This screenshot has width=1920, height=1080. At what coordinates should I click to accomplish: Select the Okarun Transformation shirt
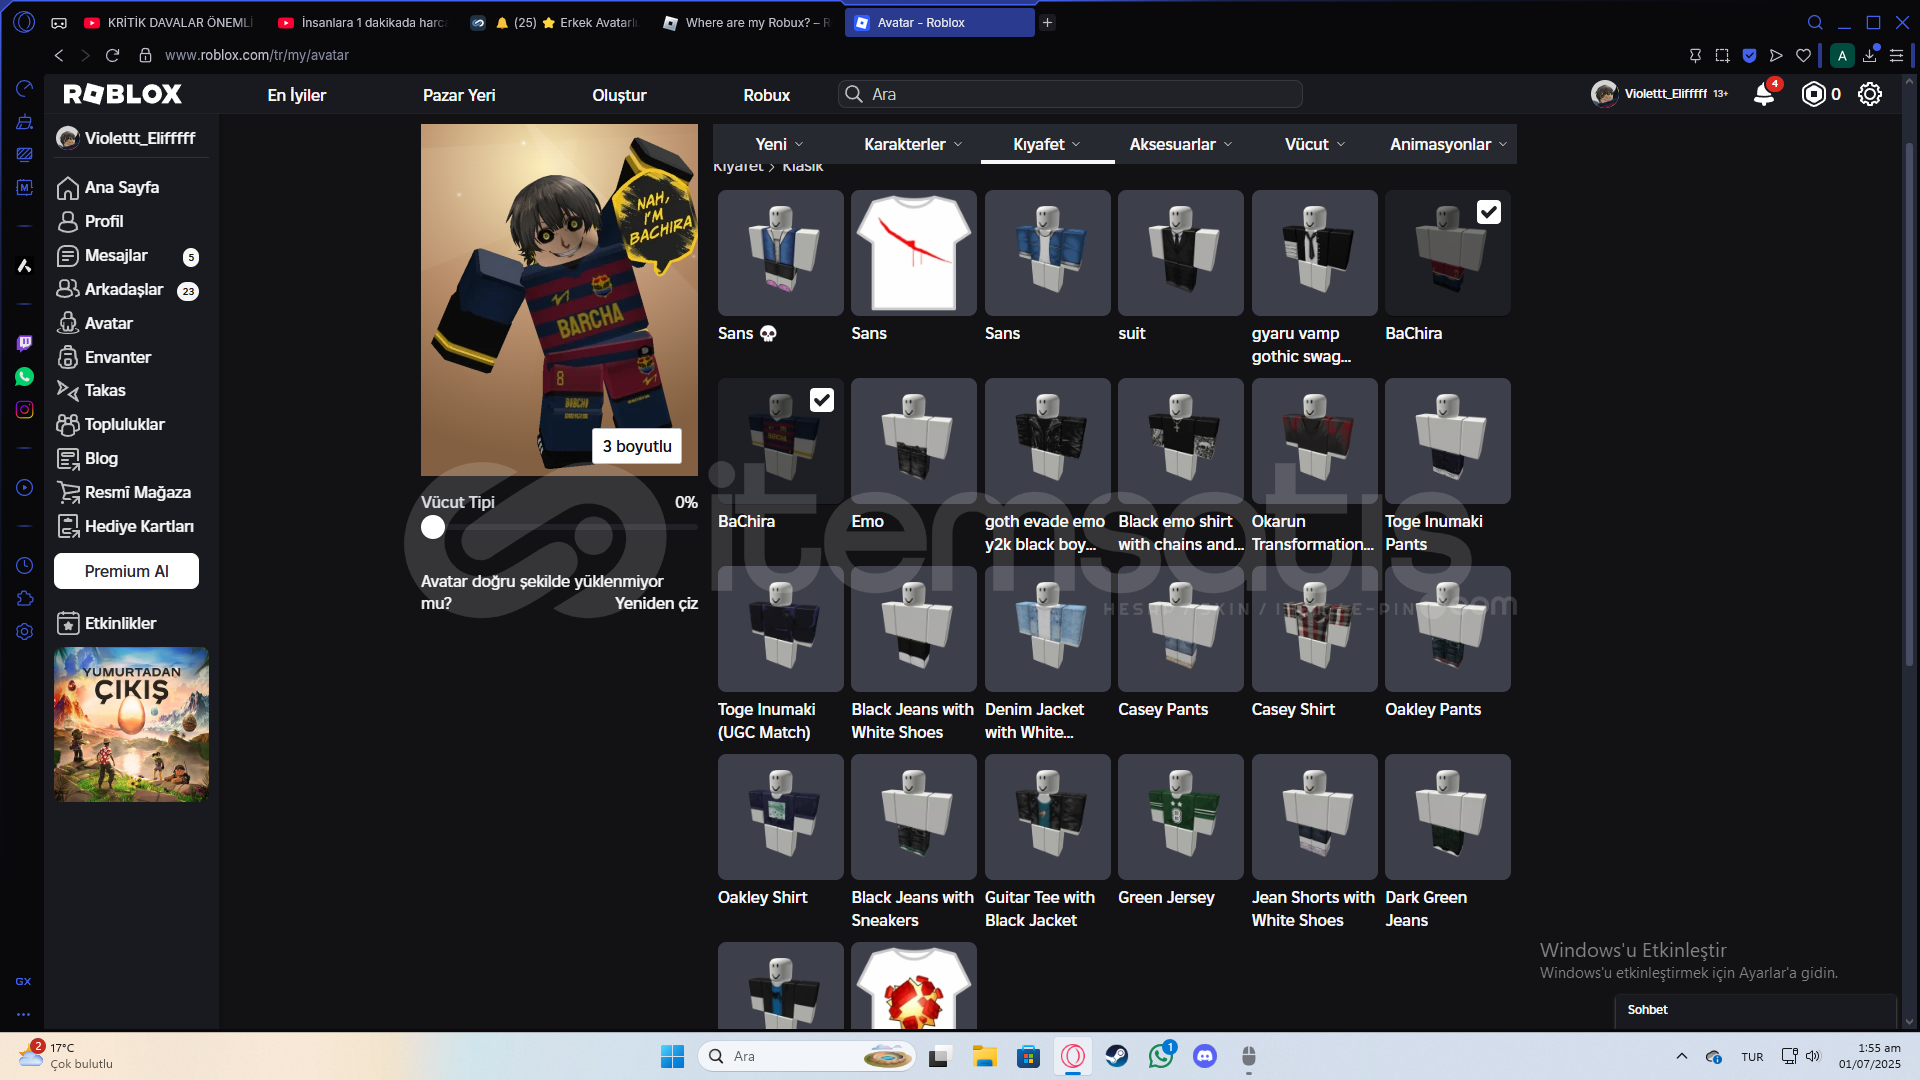(x=1314, y=441)
